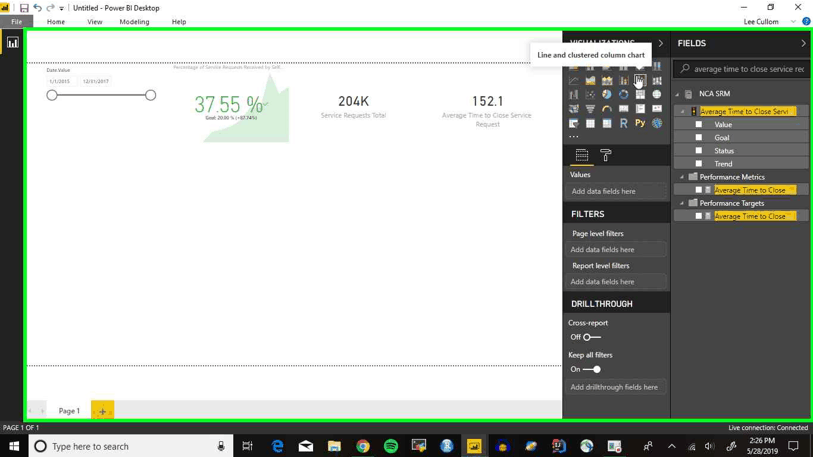The width and height of the screenshot is (813, 457).
Task: Select the Pie chart visual
Action: click(607, 94)
